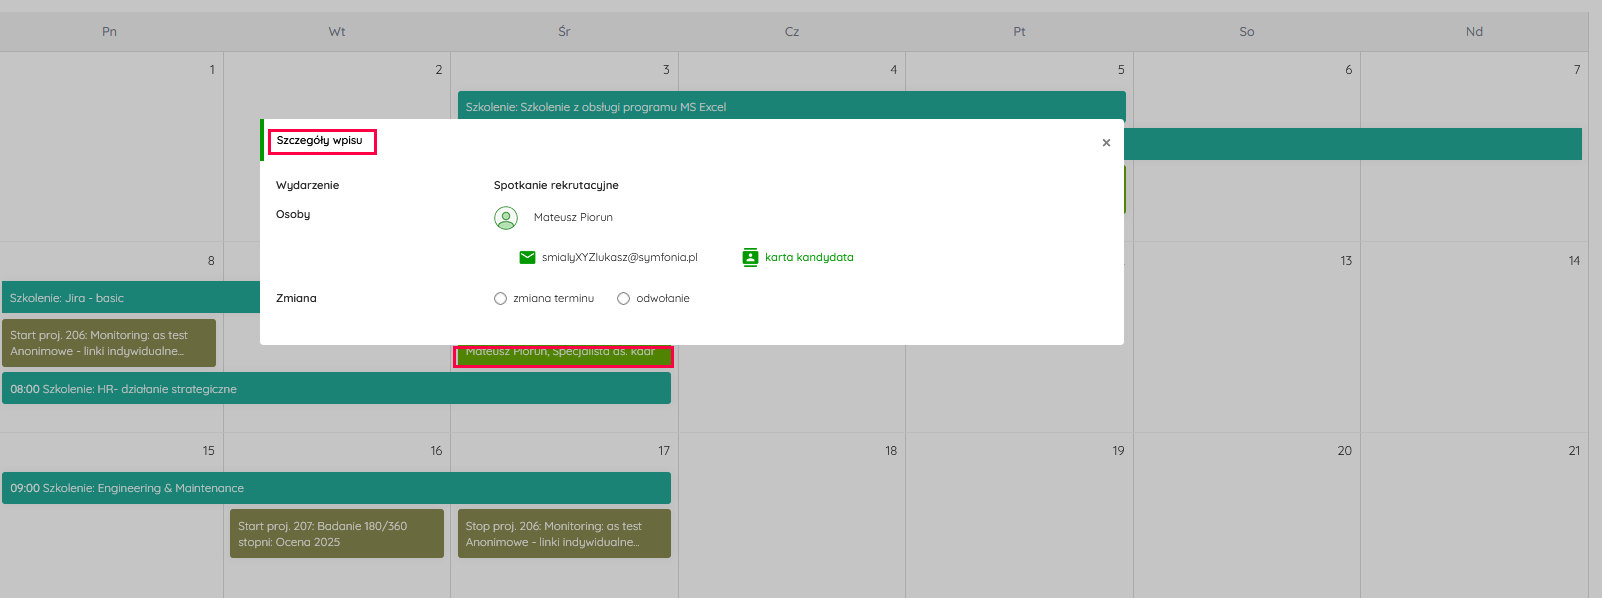This screenshot has width=1602, height=598.
Task: Choose the odwołanie radio option
Action: click(x=623, y=299)
